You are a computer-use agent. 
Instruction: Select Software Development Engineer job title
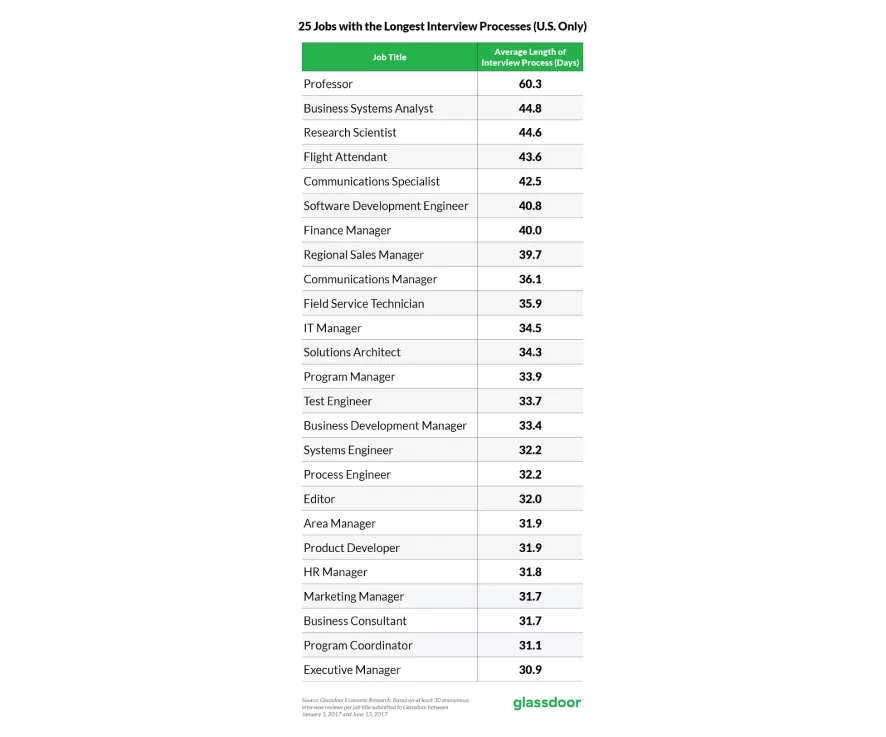386,206
